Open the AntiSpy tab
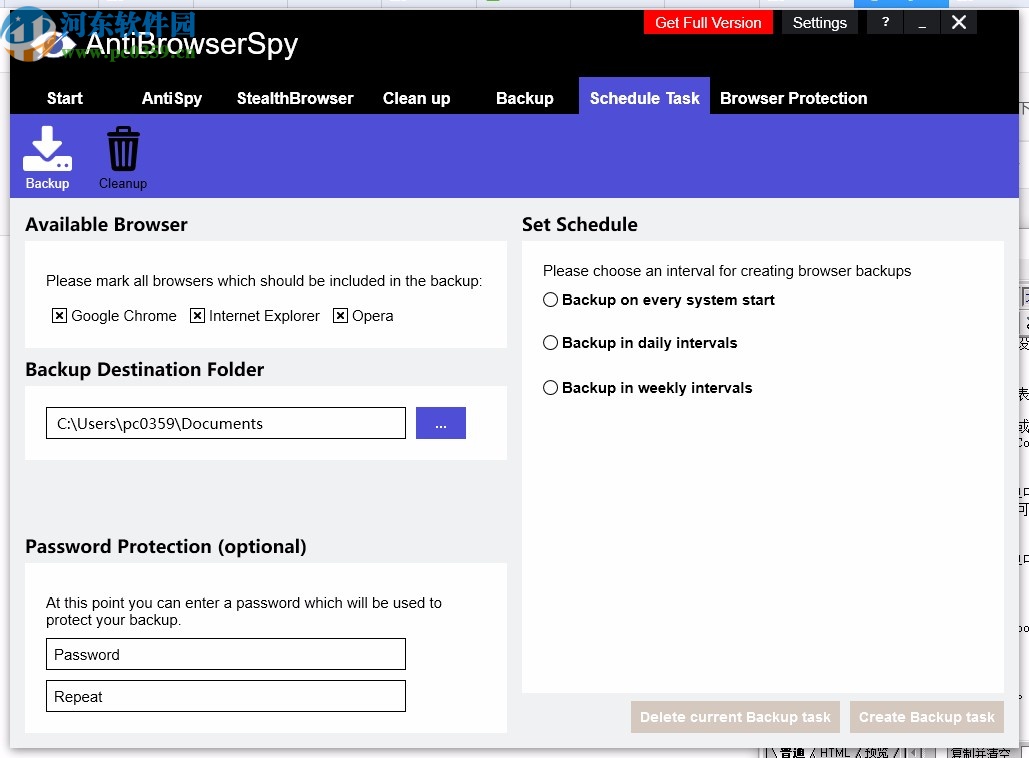This screenshot has width=1029, height=758. pyautogui.click(x=171, y=98)
